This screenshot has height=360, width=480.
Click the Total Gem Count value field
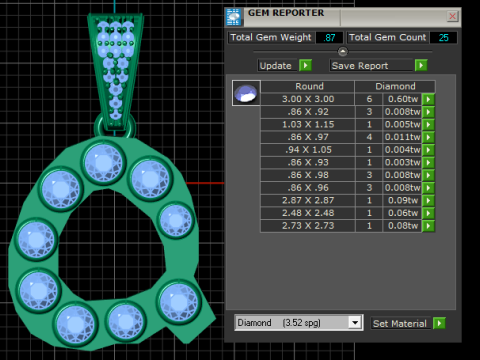pos(443,37)
